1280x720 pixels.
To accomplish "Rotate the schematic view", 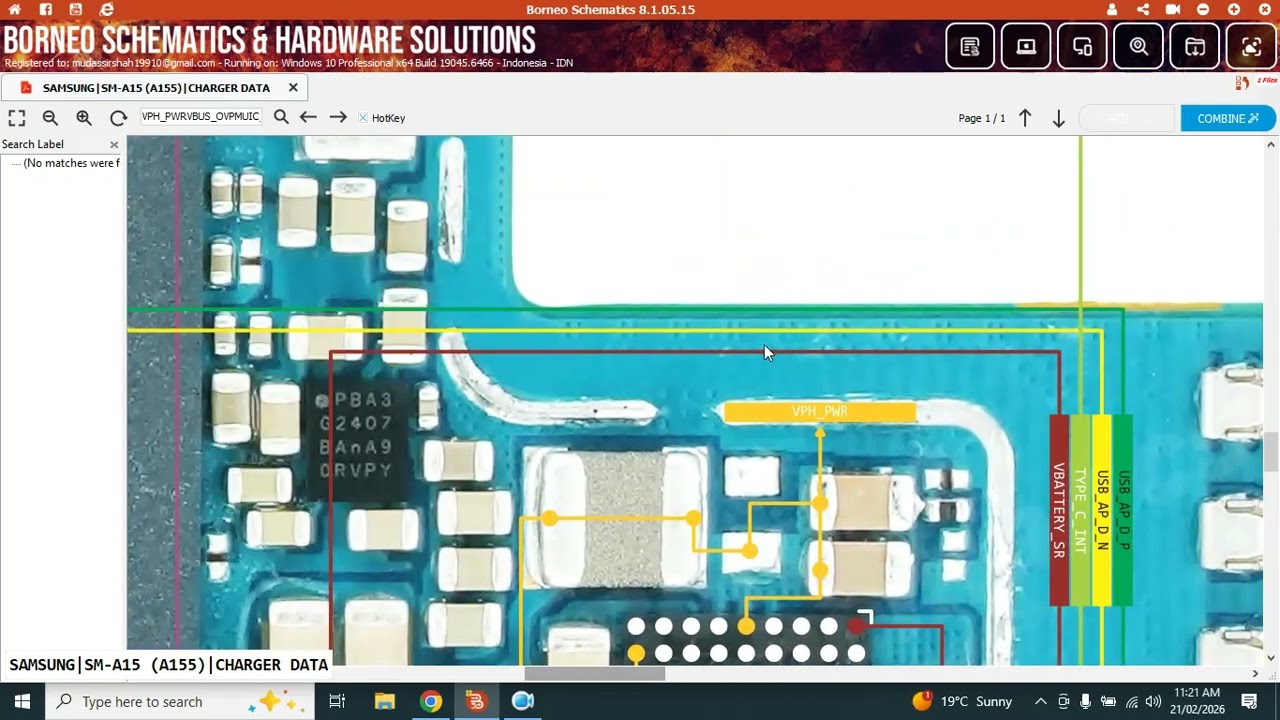I will coord(118,118).
